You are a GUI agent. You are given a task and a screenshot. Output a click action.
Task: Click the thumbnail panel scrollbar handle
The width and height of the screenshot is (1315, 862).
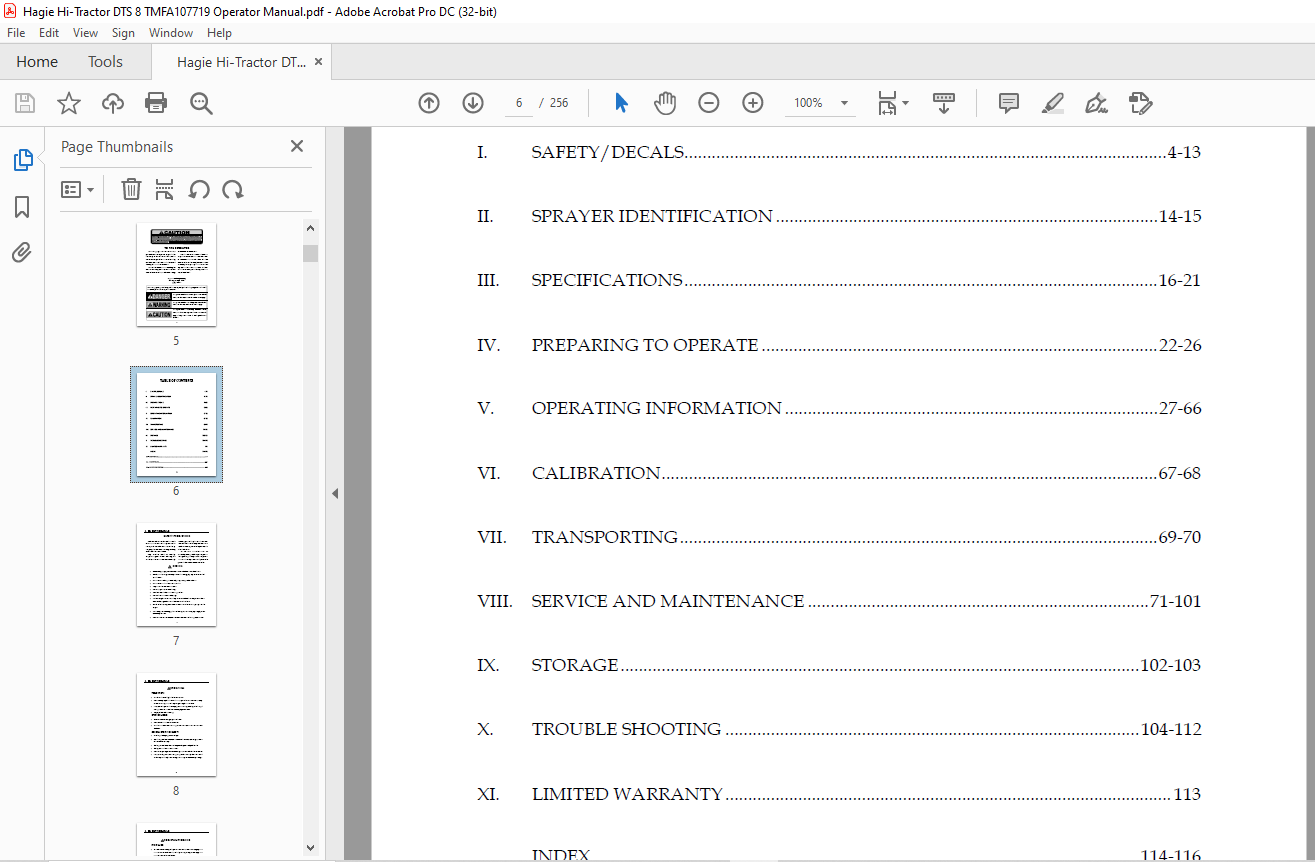tap(310, 253)
